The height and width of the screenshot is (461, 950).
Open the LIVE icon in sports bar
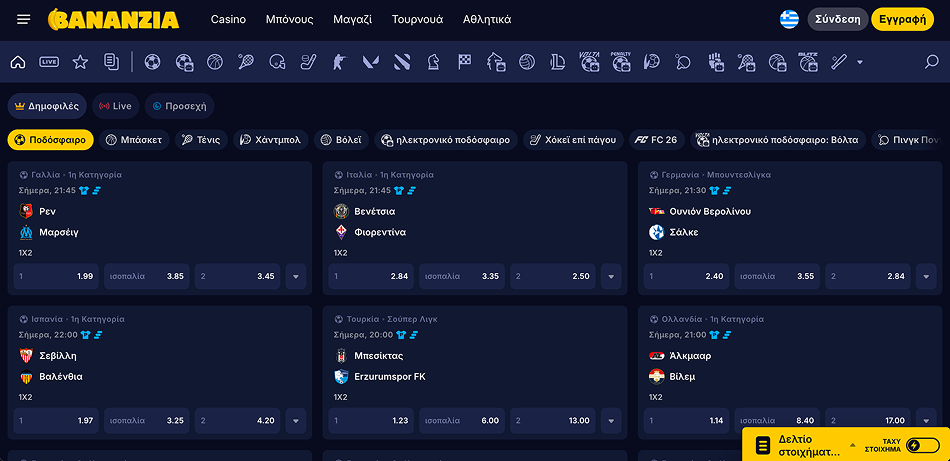(x=49, y=62)
